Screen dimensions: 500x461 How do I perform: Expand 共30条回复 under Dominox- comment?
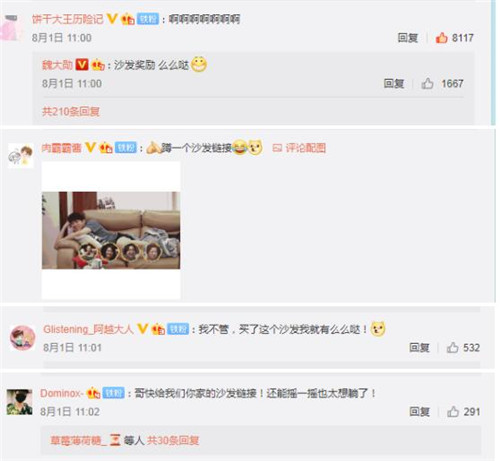(173, 441)
